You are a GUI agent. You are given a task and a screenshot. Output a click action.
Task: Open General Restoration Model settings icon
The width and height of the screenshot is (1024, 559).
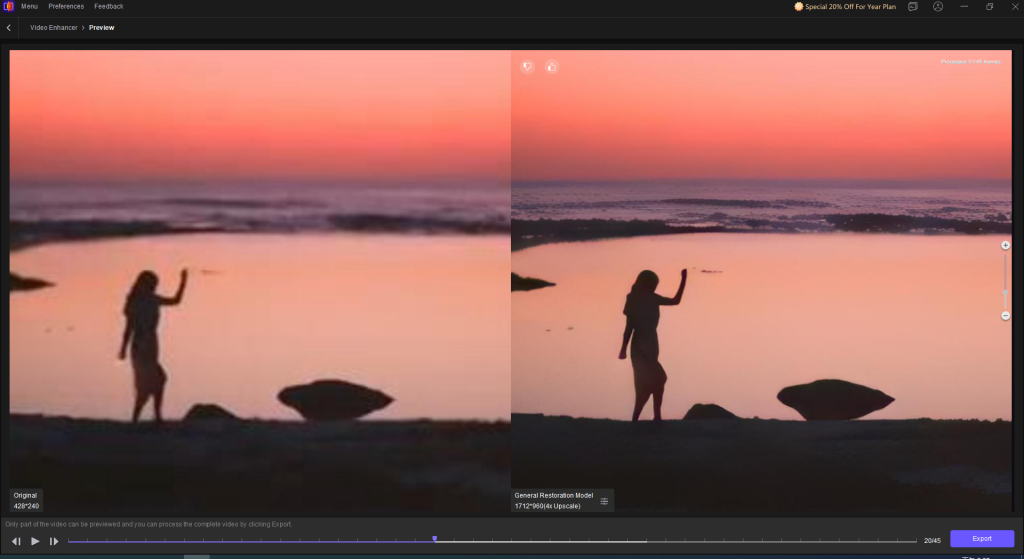(604, 502)
